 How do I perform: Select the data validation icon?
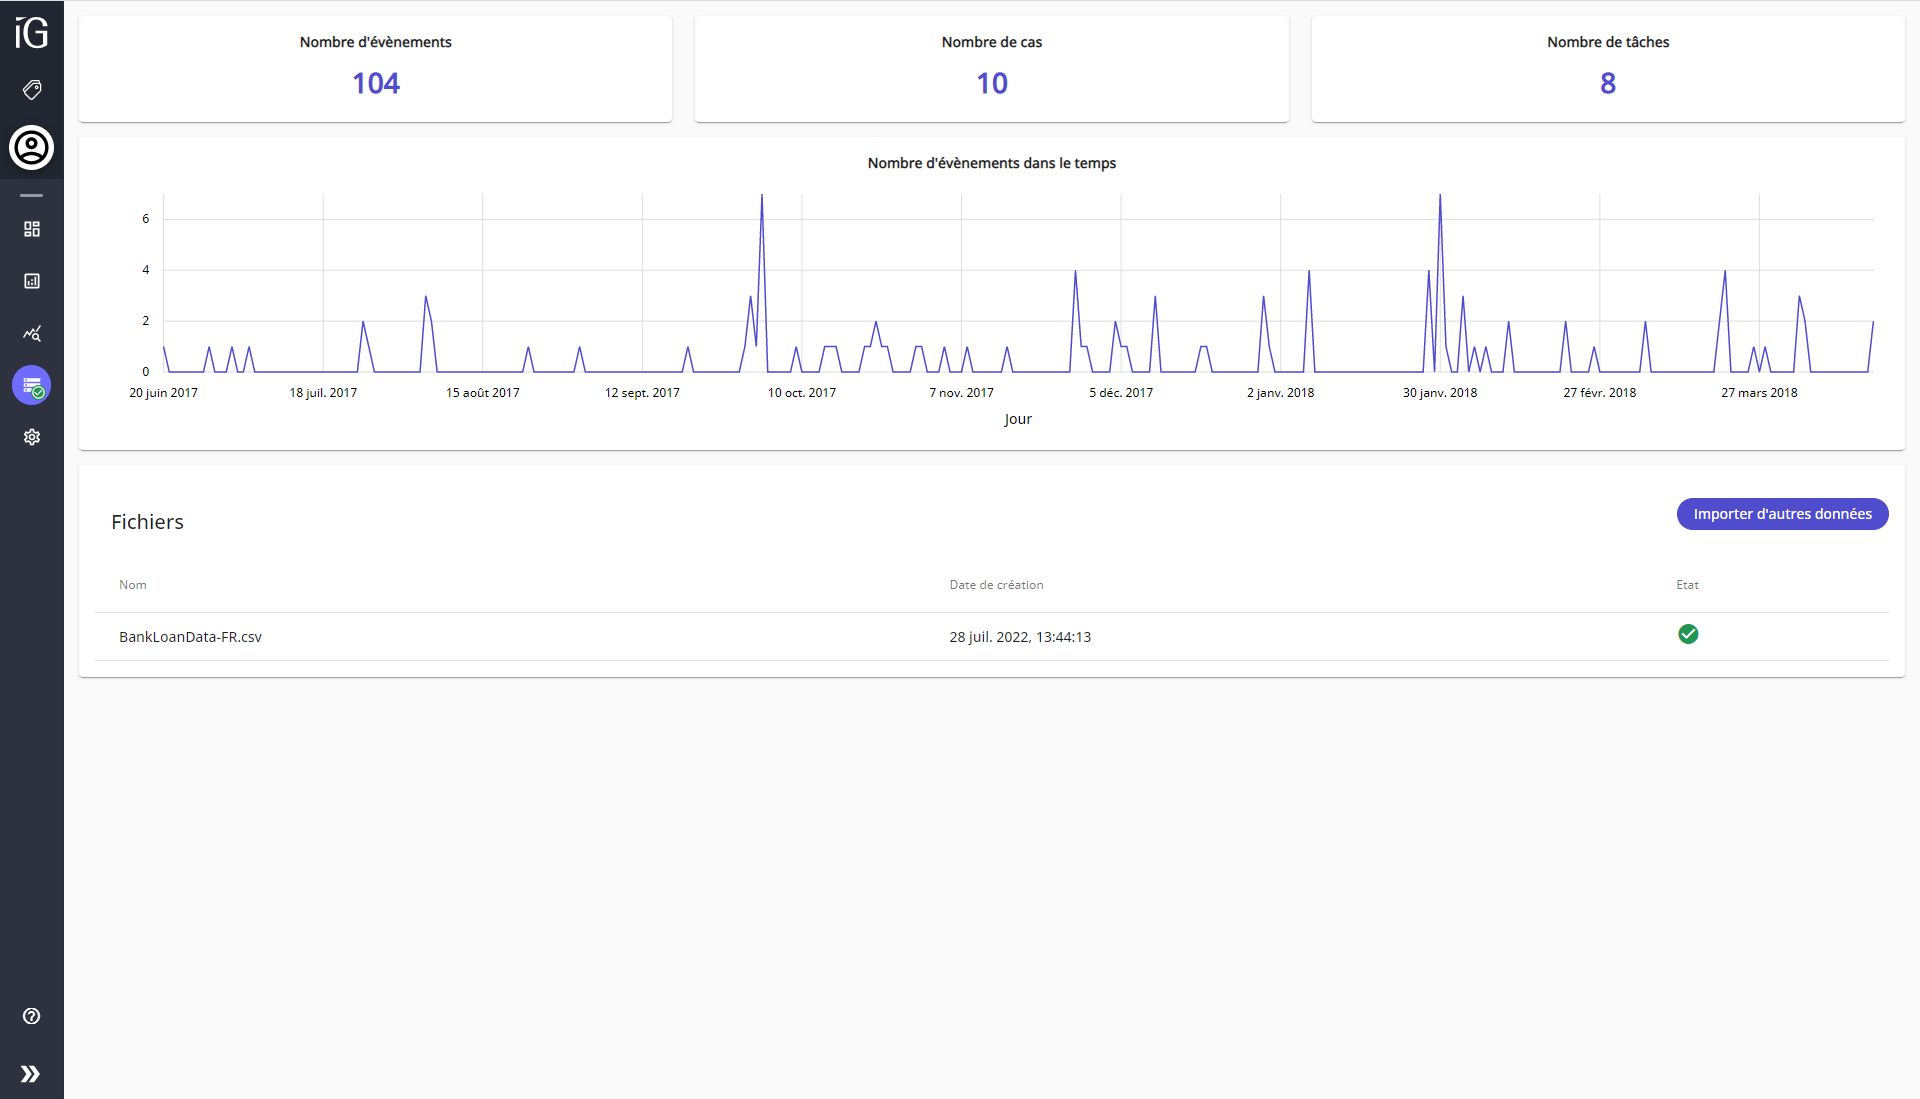pos(32,385)
